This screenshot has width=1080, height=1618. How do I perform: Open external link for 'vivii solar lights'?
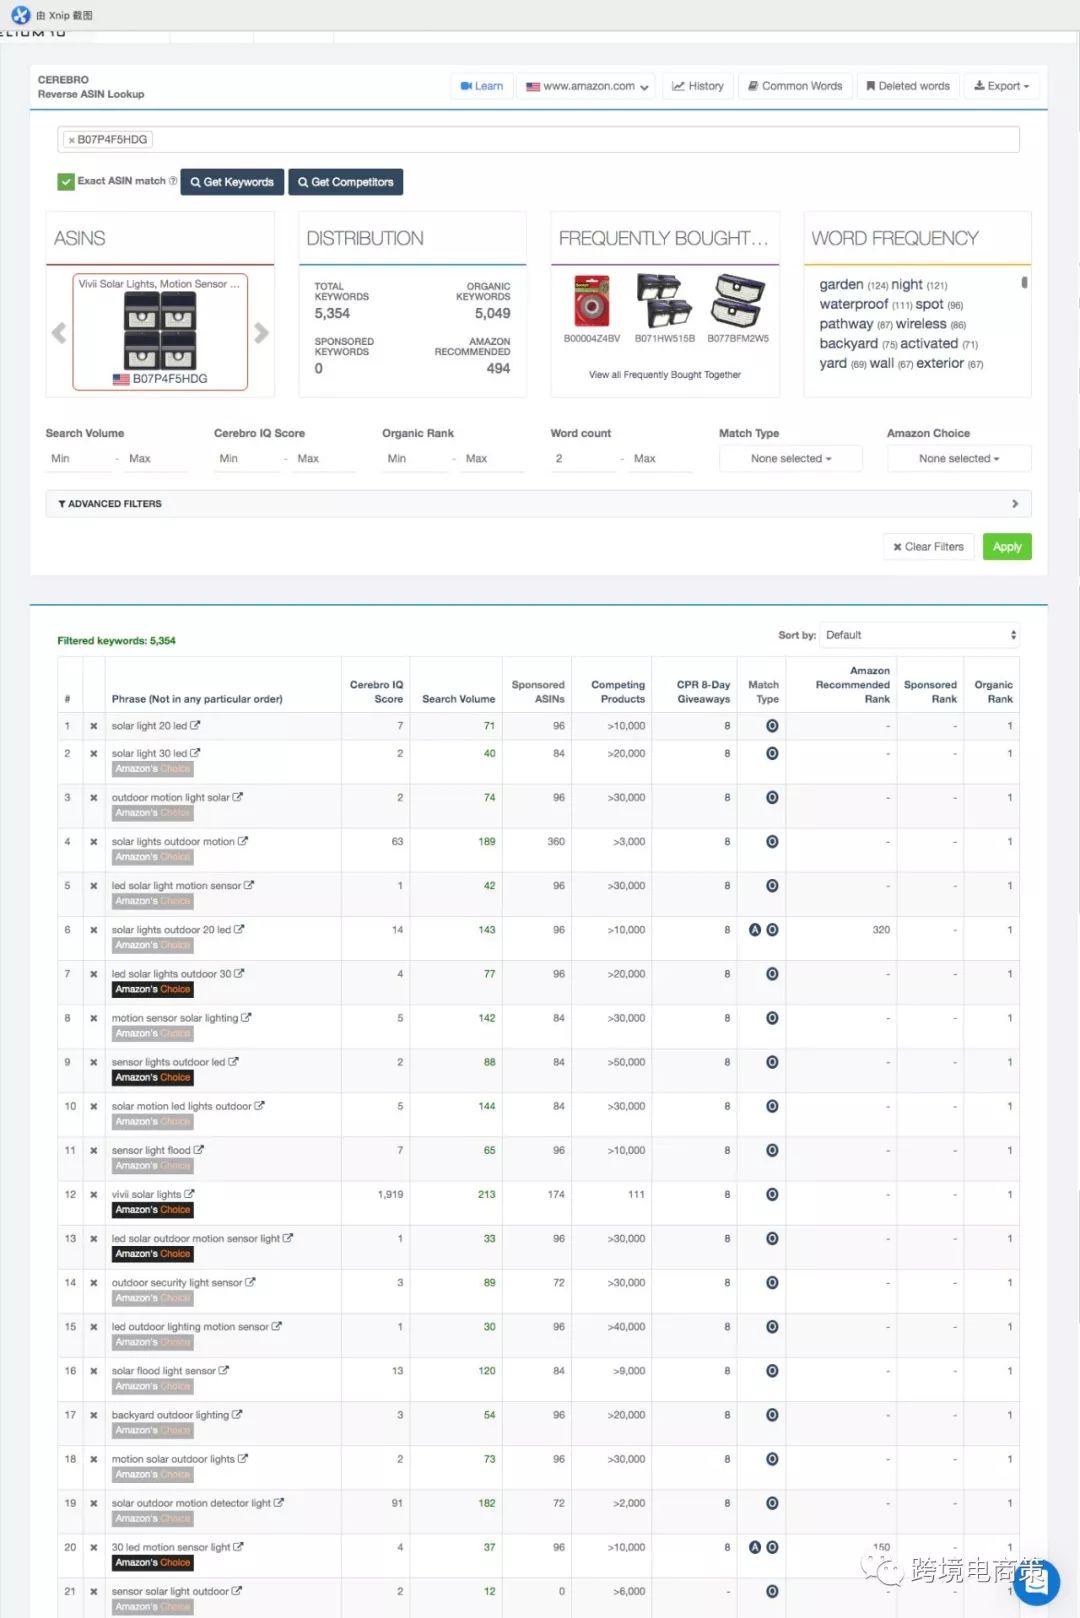(x=189, y=1194)
